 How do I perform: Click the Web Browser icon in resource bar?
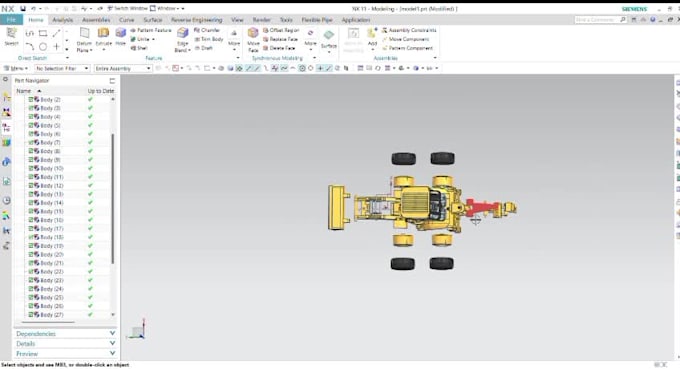(7, 181)
